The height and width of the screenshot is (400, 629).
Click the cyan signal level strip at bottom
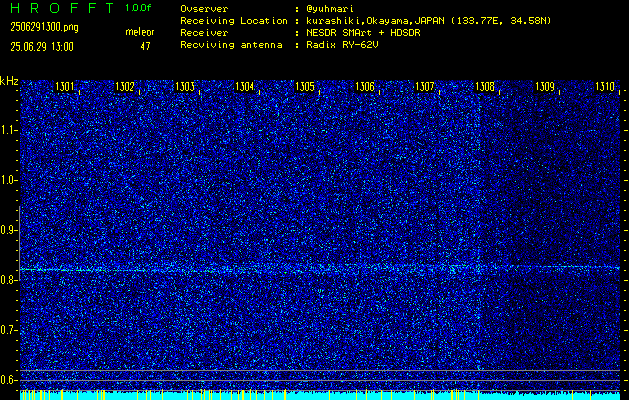click(x=320, y=396)
